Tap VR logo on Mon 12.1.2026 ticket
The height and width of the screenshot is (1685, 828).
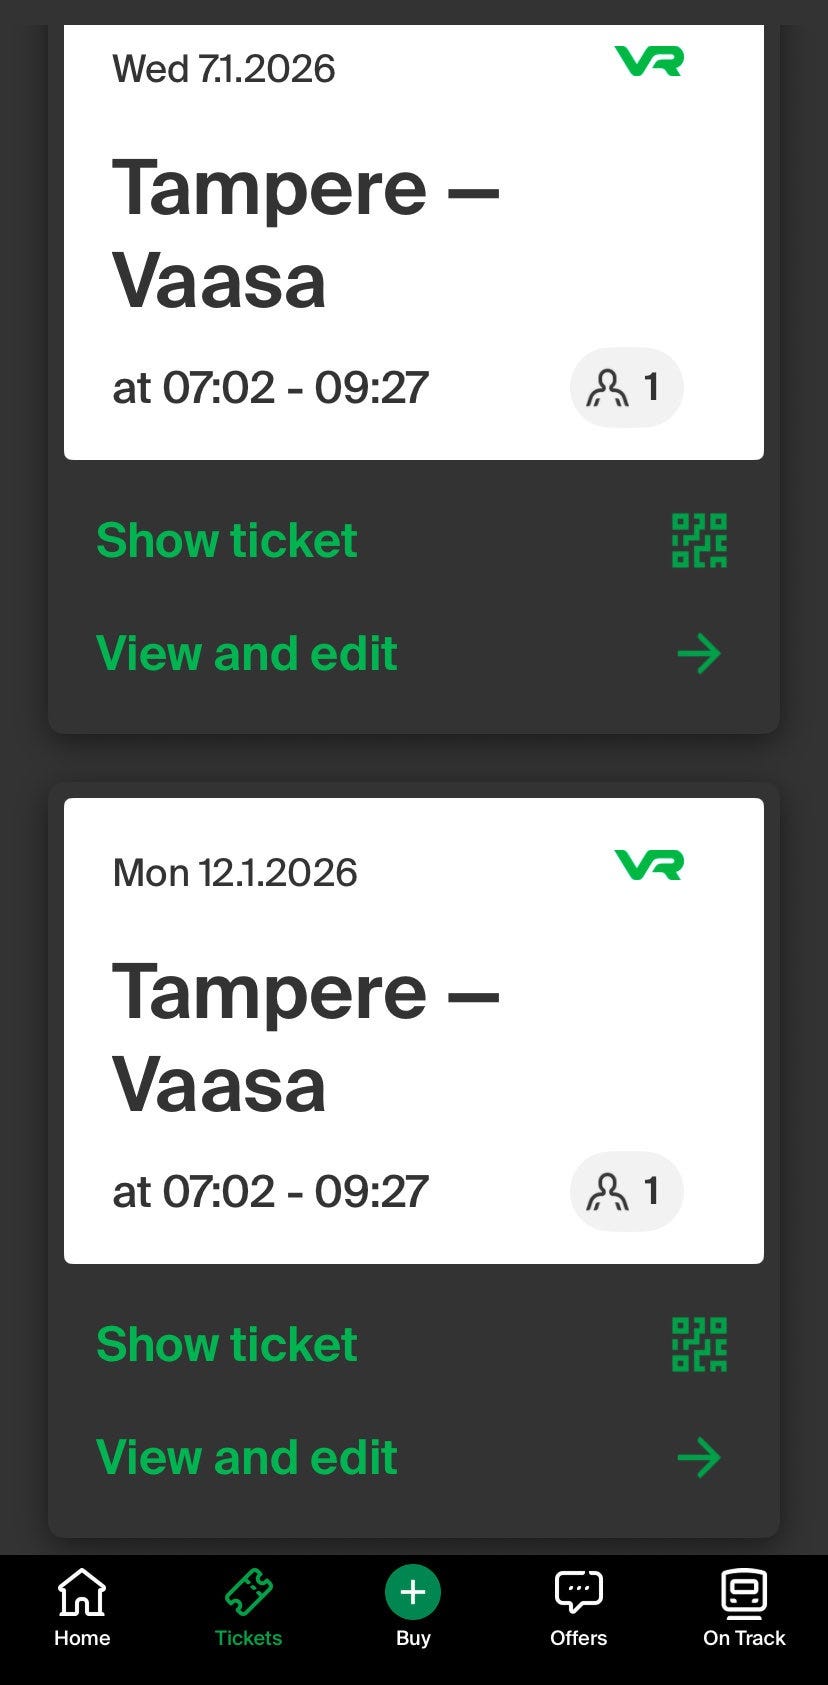[649, 865]
